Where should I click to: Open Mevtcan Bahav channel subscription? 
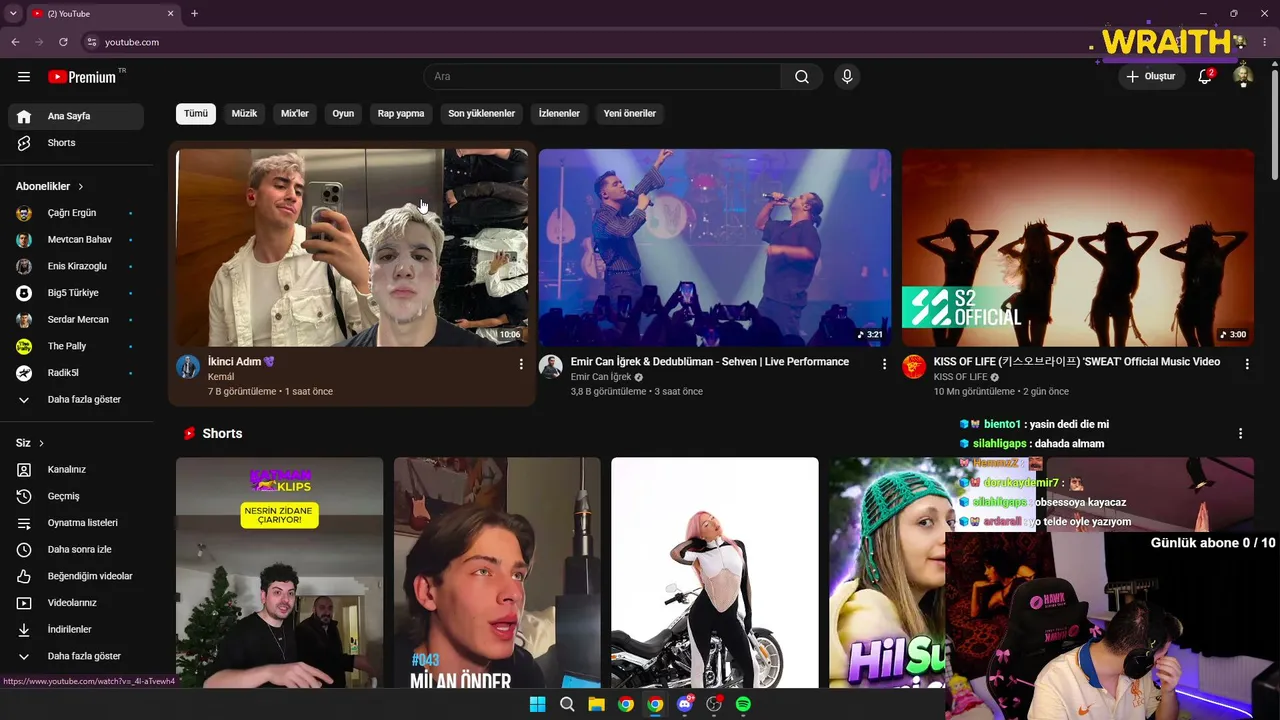[x=76, y=240]
